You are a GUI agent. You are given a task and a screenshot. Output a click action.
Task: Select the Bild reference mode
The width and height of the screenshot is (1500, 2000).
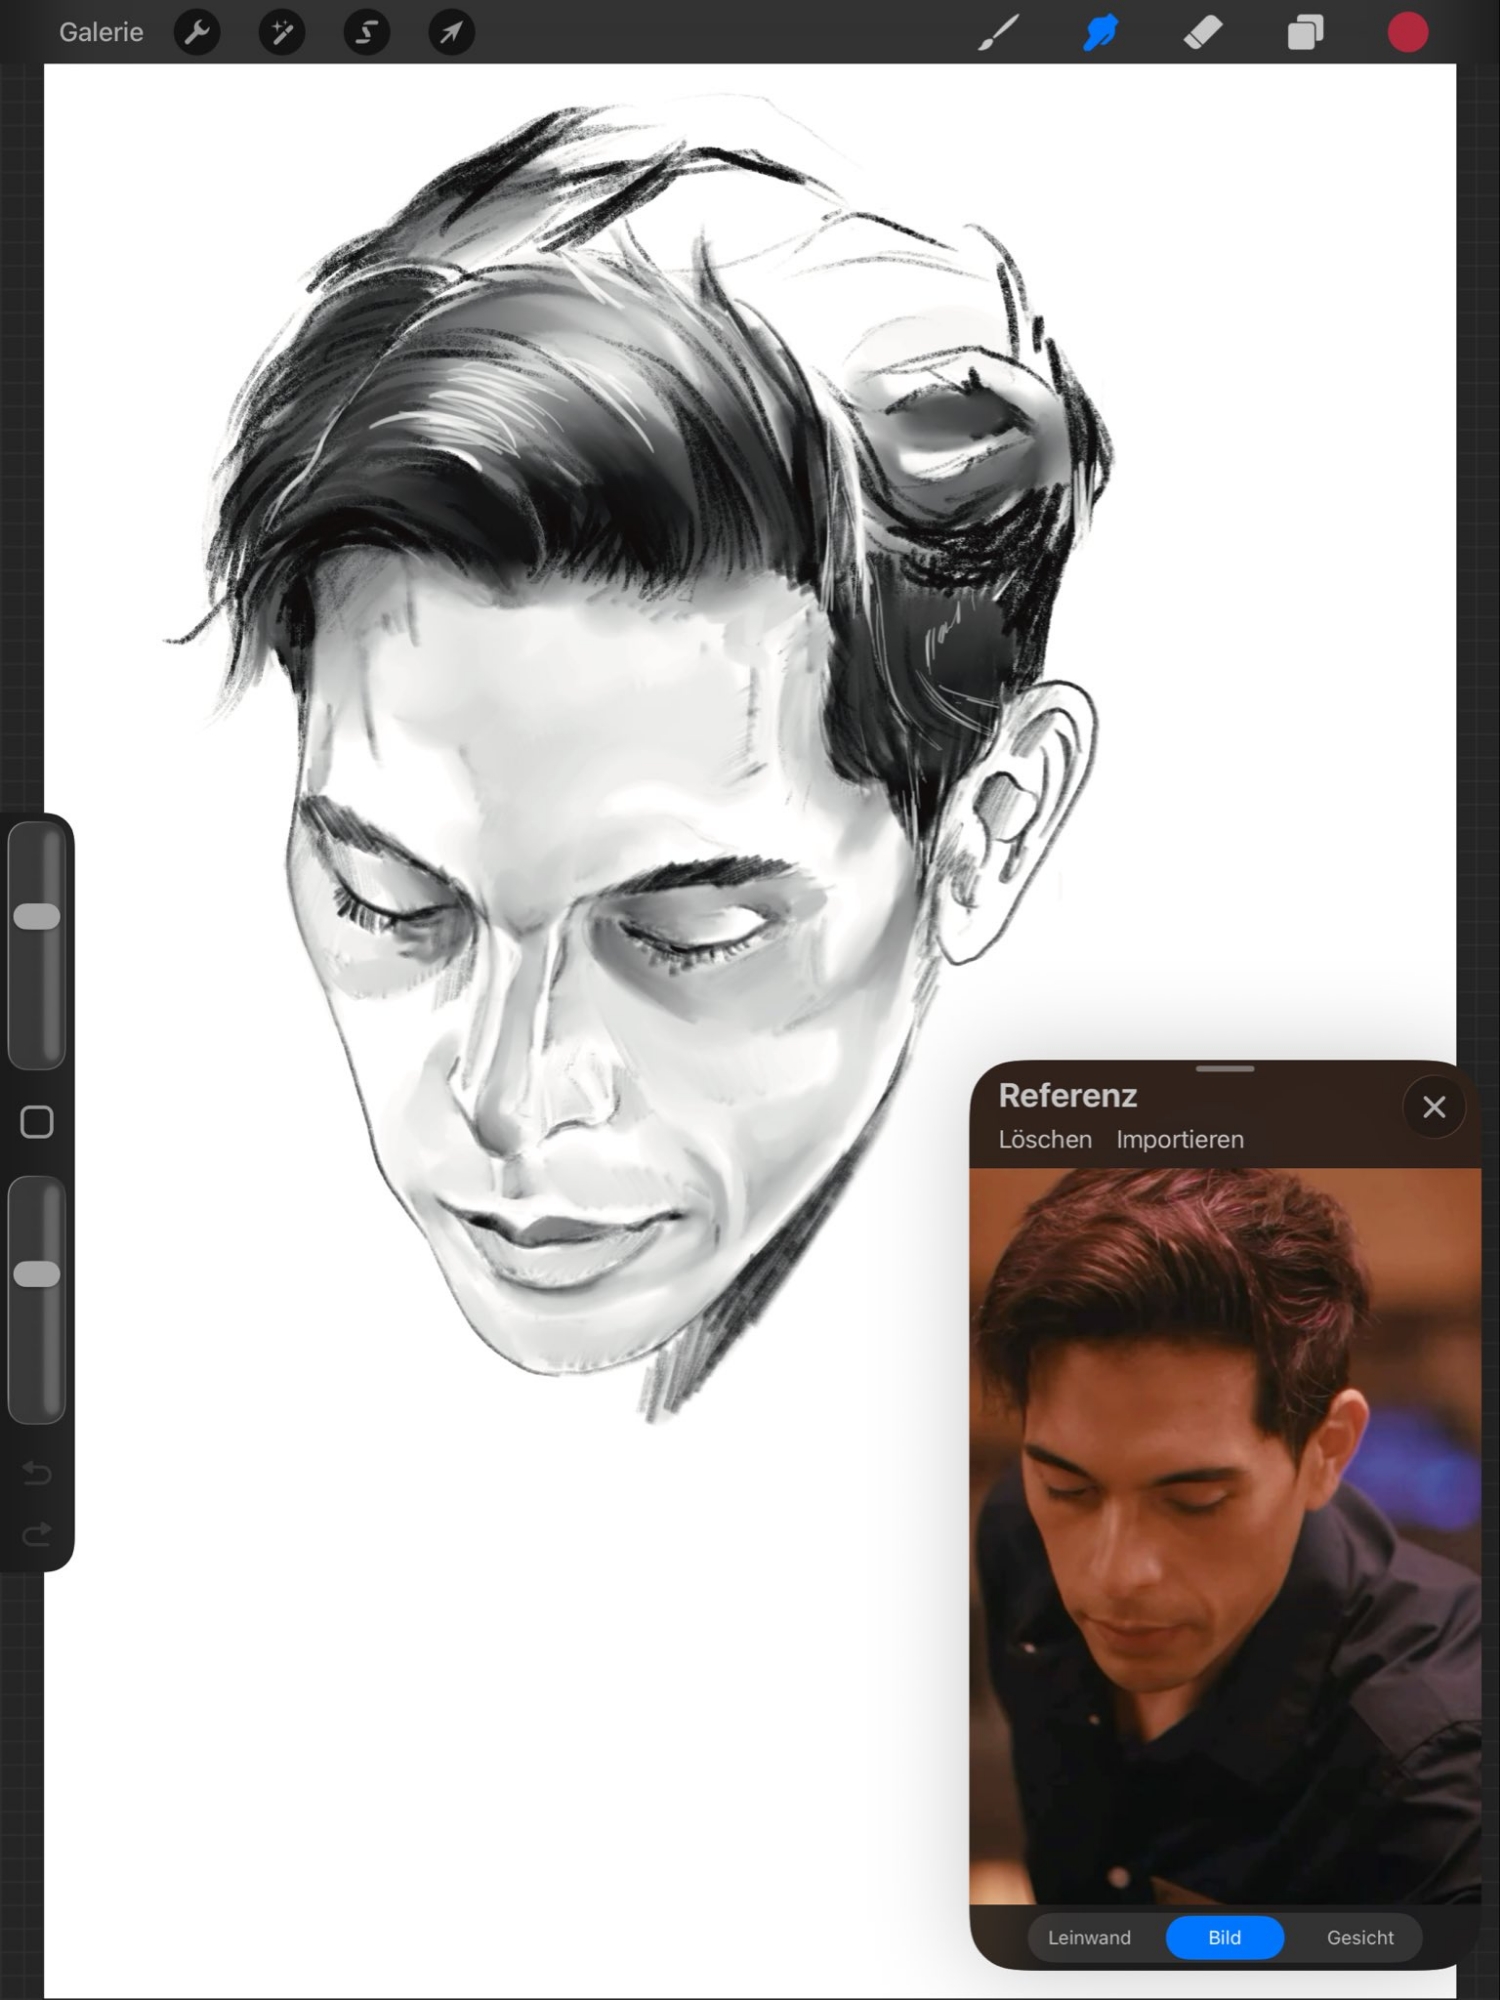click(1224, 1937)
